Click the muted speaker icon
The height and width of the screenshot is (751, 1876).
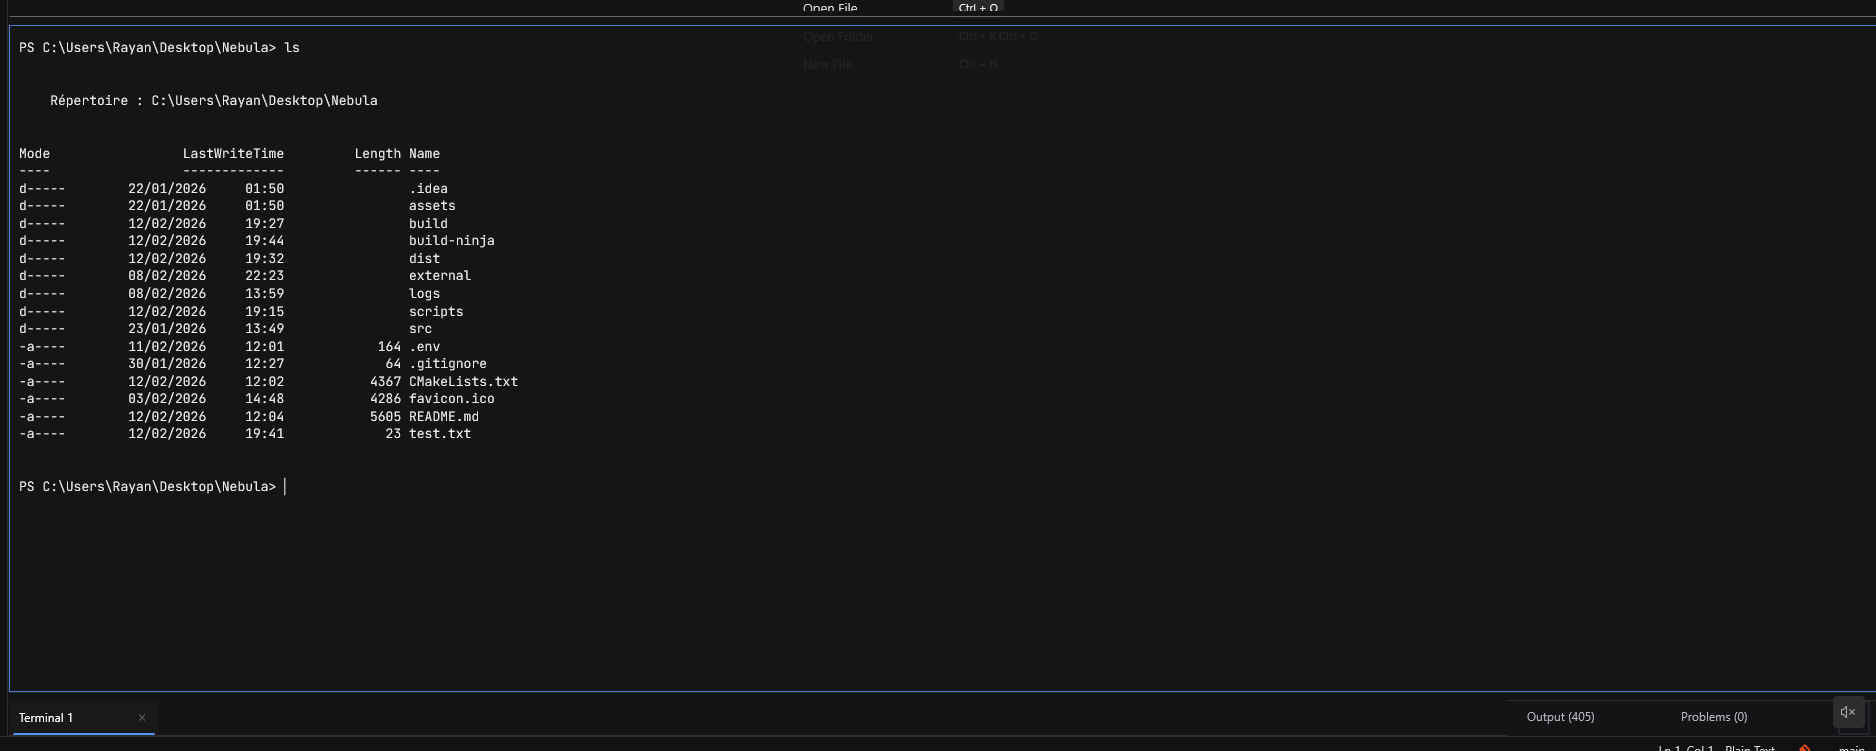tap(1848, 712)
